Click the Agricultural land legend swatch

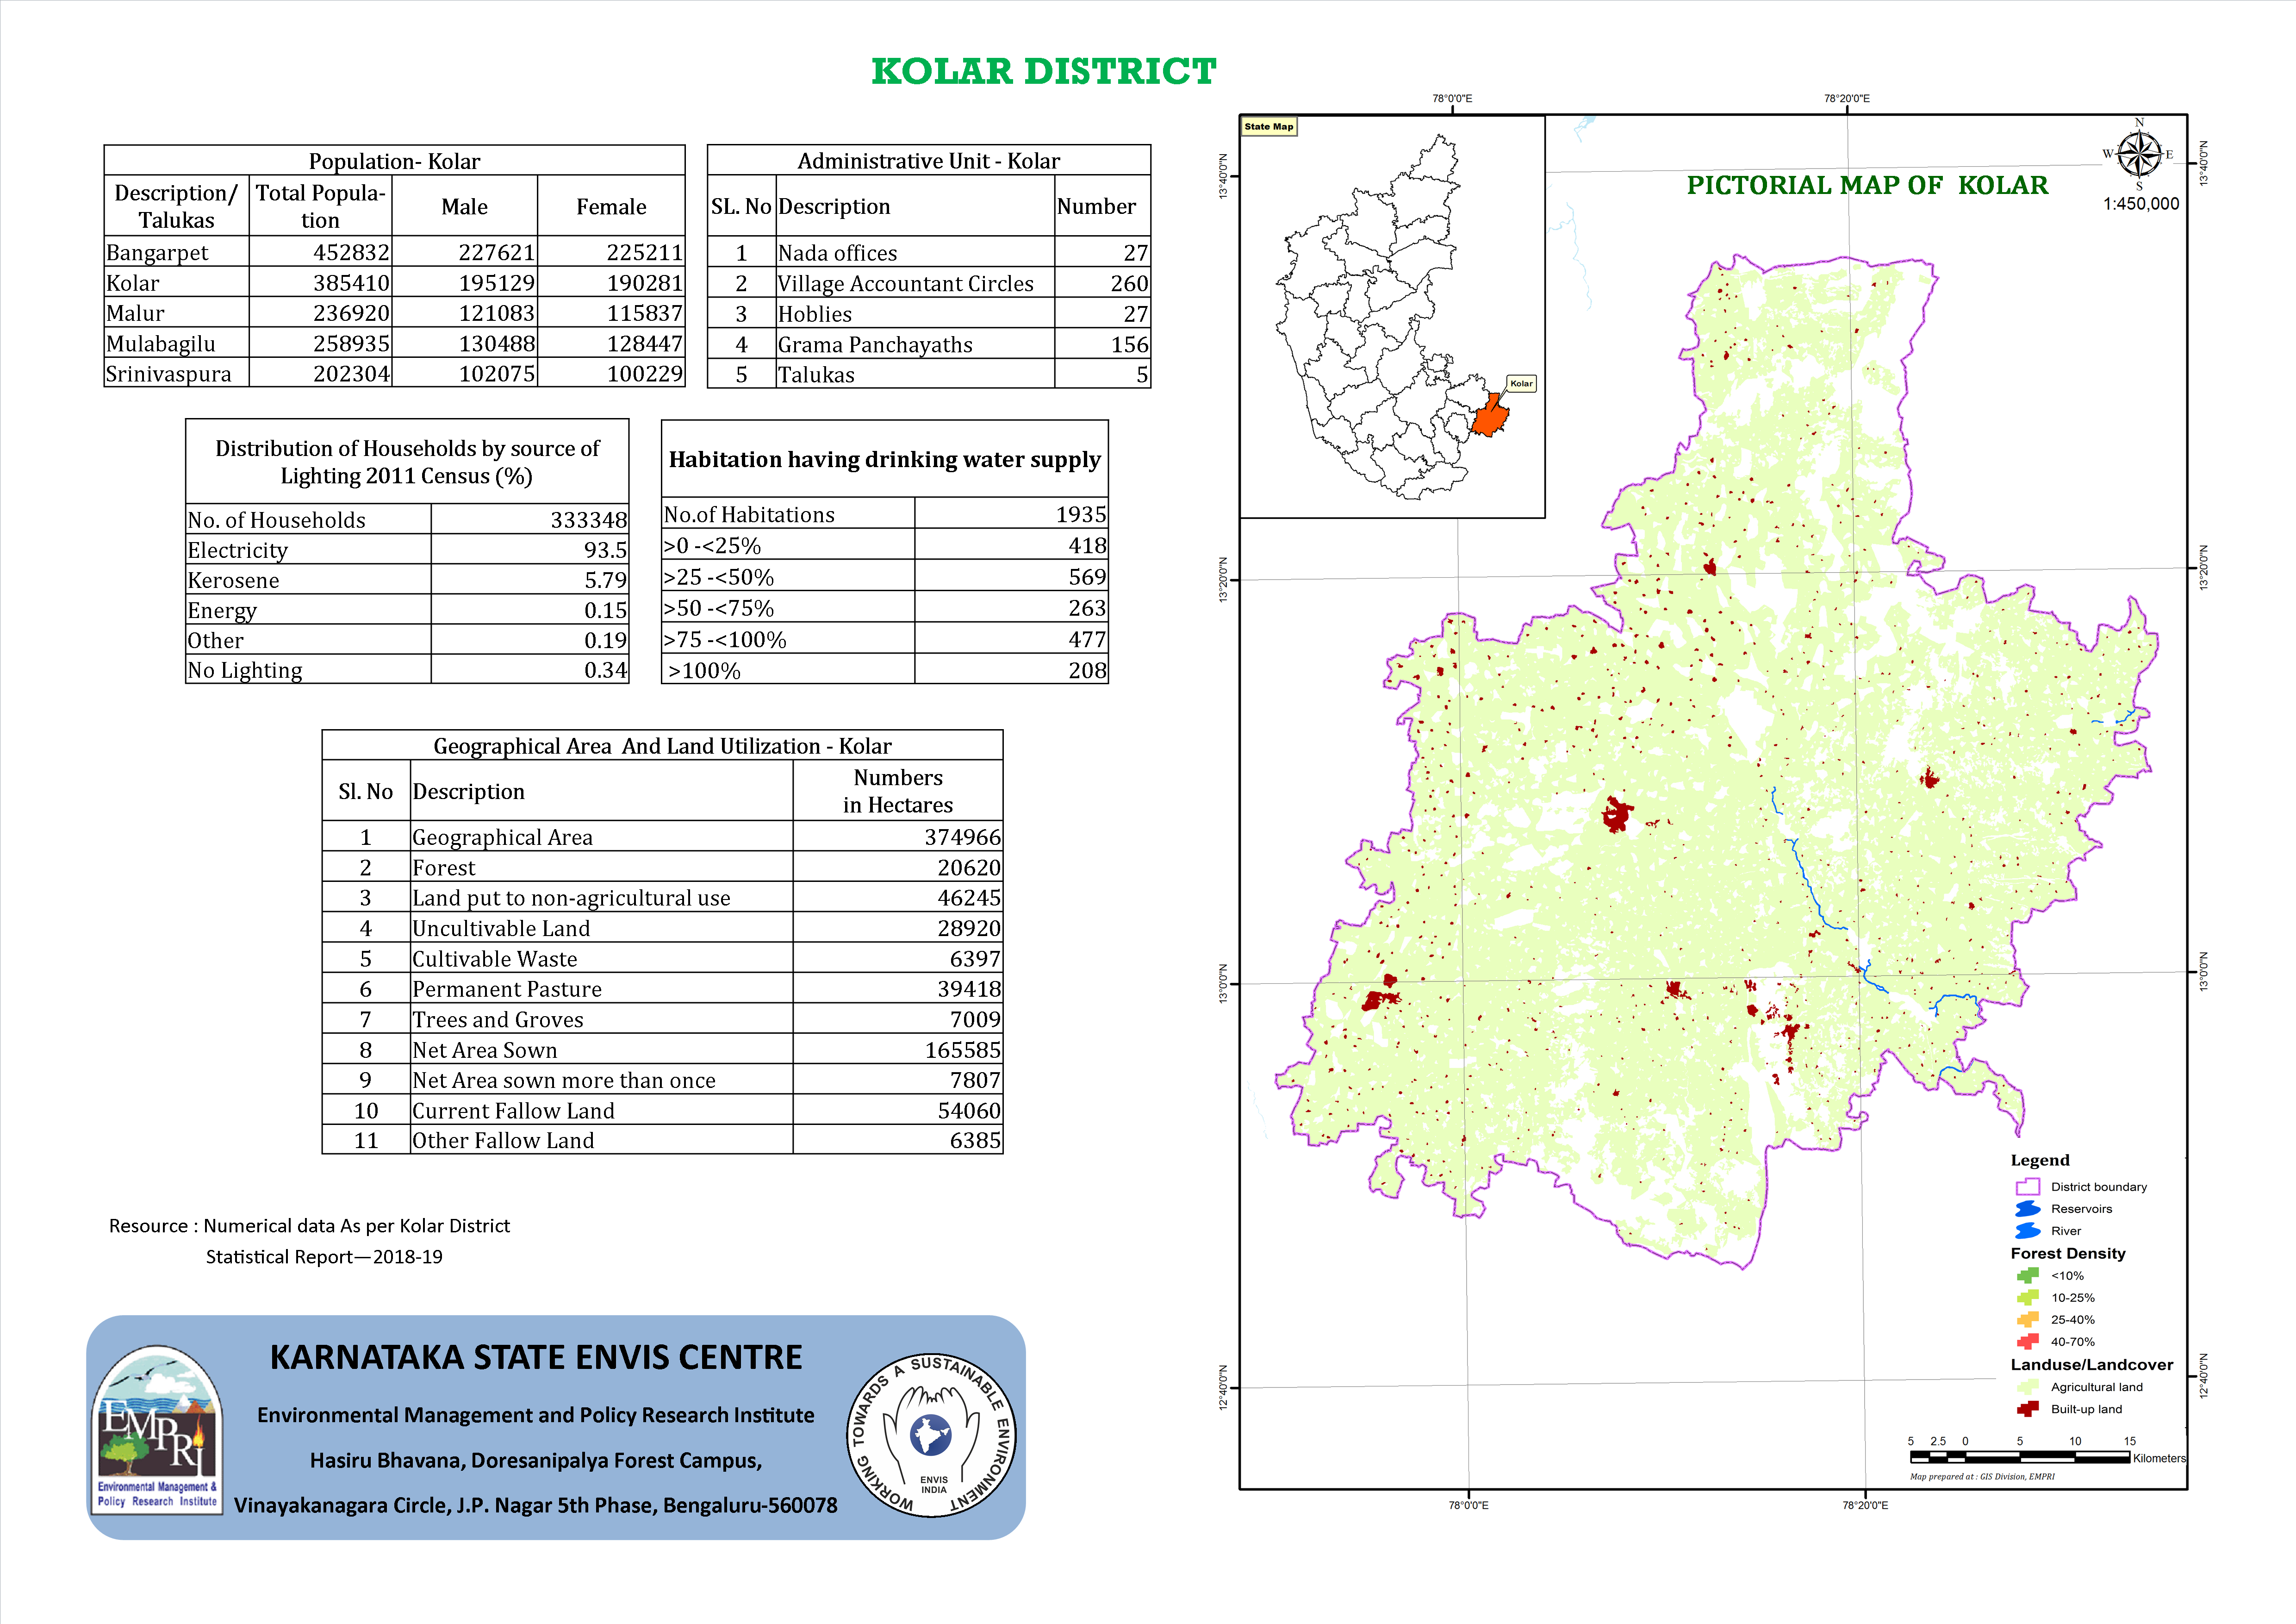pyautogui.click(x=2027, y=1387)
